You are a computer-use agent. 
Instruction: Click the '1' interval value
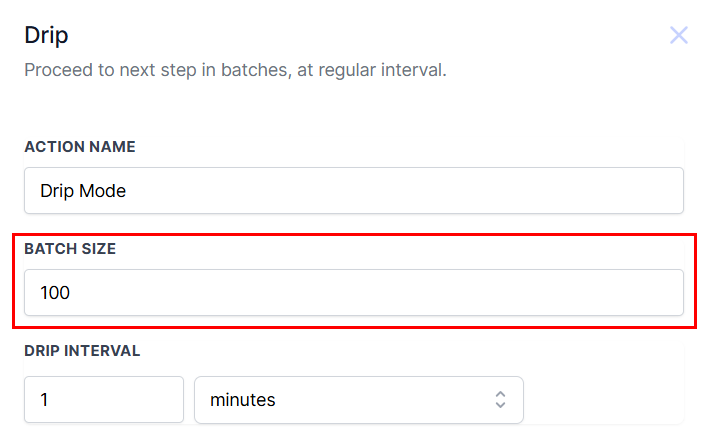tap(44, 400)
